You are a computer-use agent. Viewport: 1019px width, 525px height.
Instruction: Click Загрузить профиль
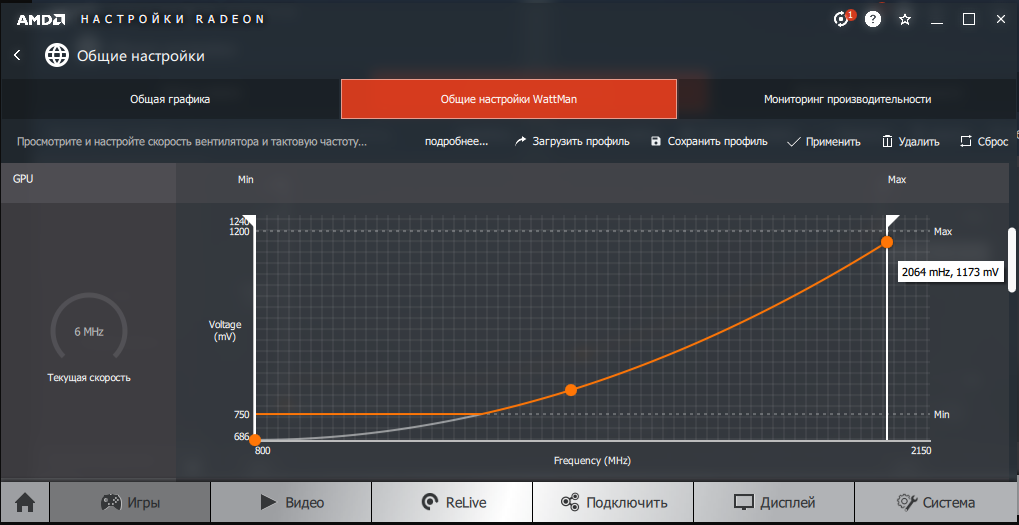(x=572, y=142)
